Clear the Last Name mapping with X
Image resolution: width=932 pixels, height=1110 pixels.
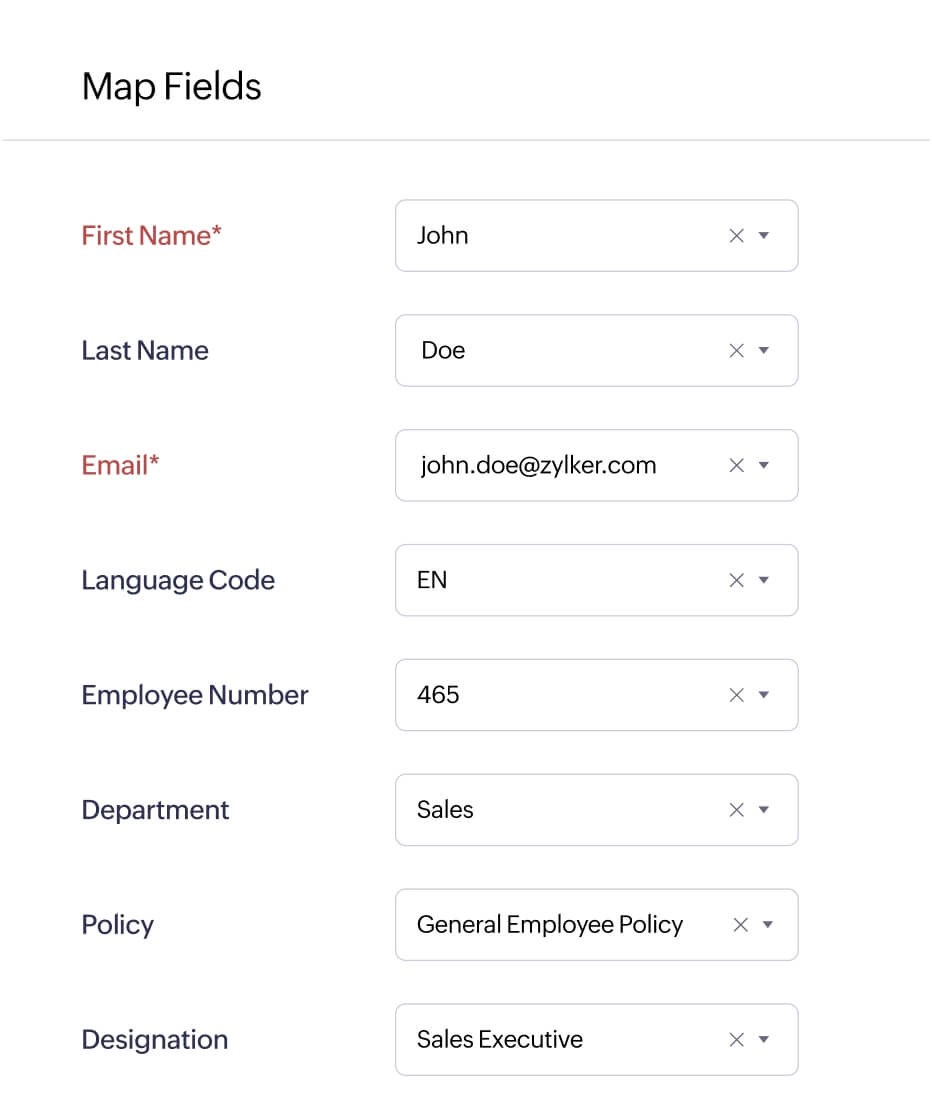click(x=737, y=351)
